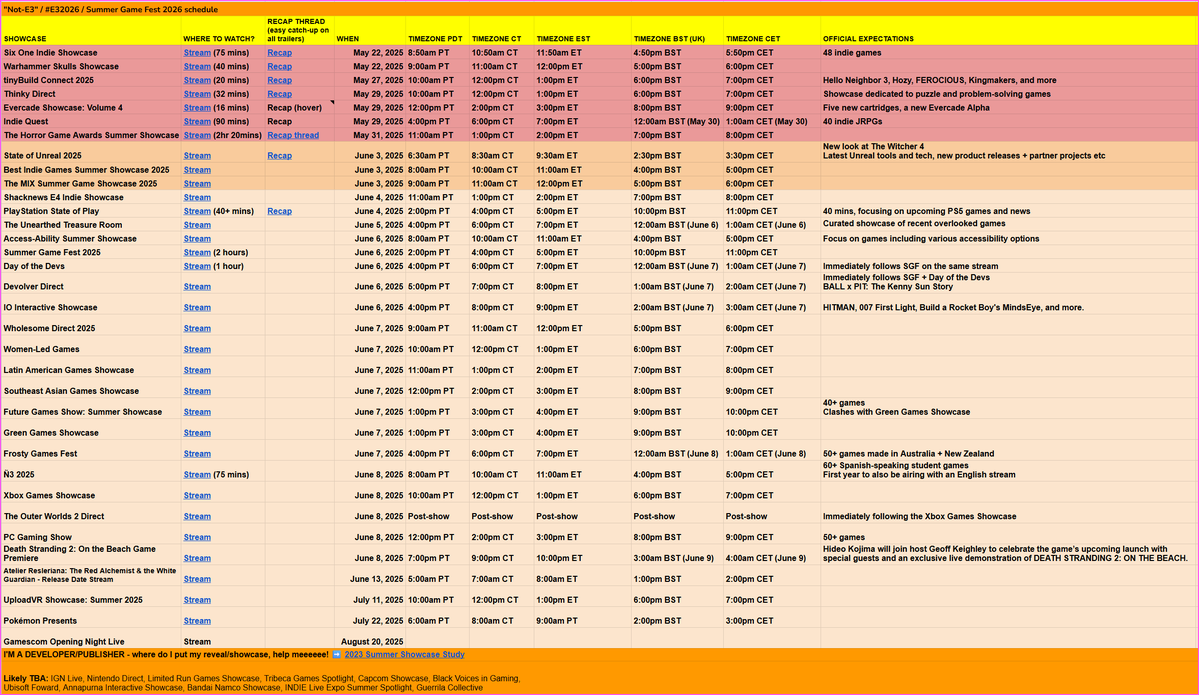Open the Day of the Devs Stream link
Screen dimensions: 1199x695
pos(197,266)
